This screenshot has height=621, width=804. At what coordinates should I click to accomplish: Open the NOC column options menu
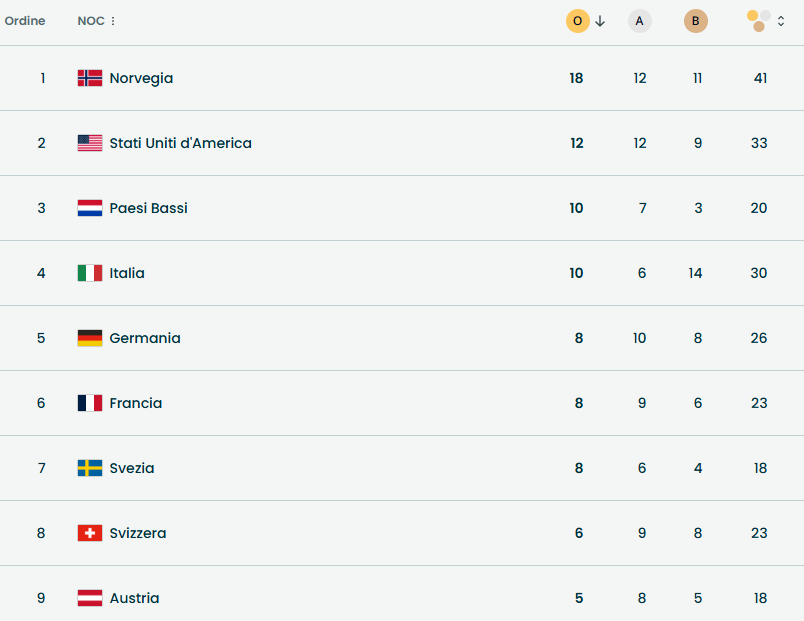coord(113,21)
